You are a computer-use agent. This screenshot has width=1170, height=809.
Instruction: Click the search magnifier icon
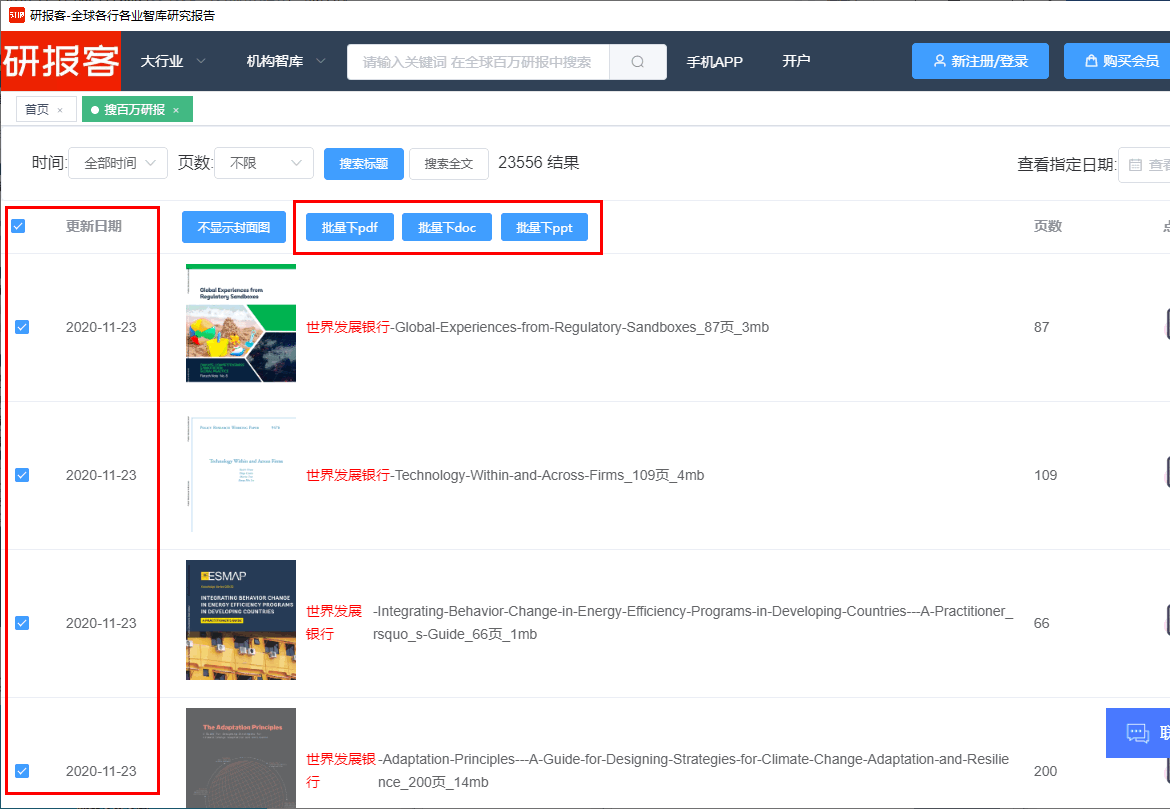click(x=637, y=61)
